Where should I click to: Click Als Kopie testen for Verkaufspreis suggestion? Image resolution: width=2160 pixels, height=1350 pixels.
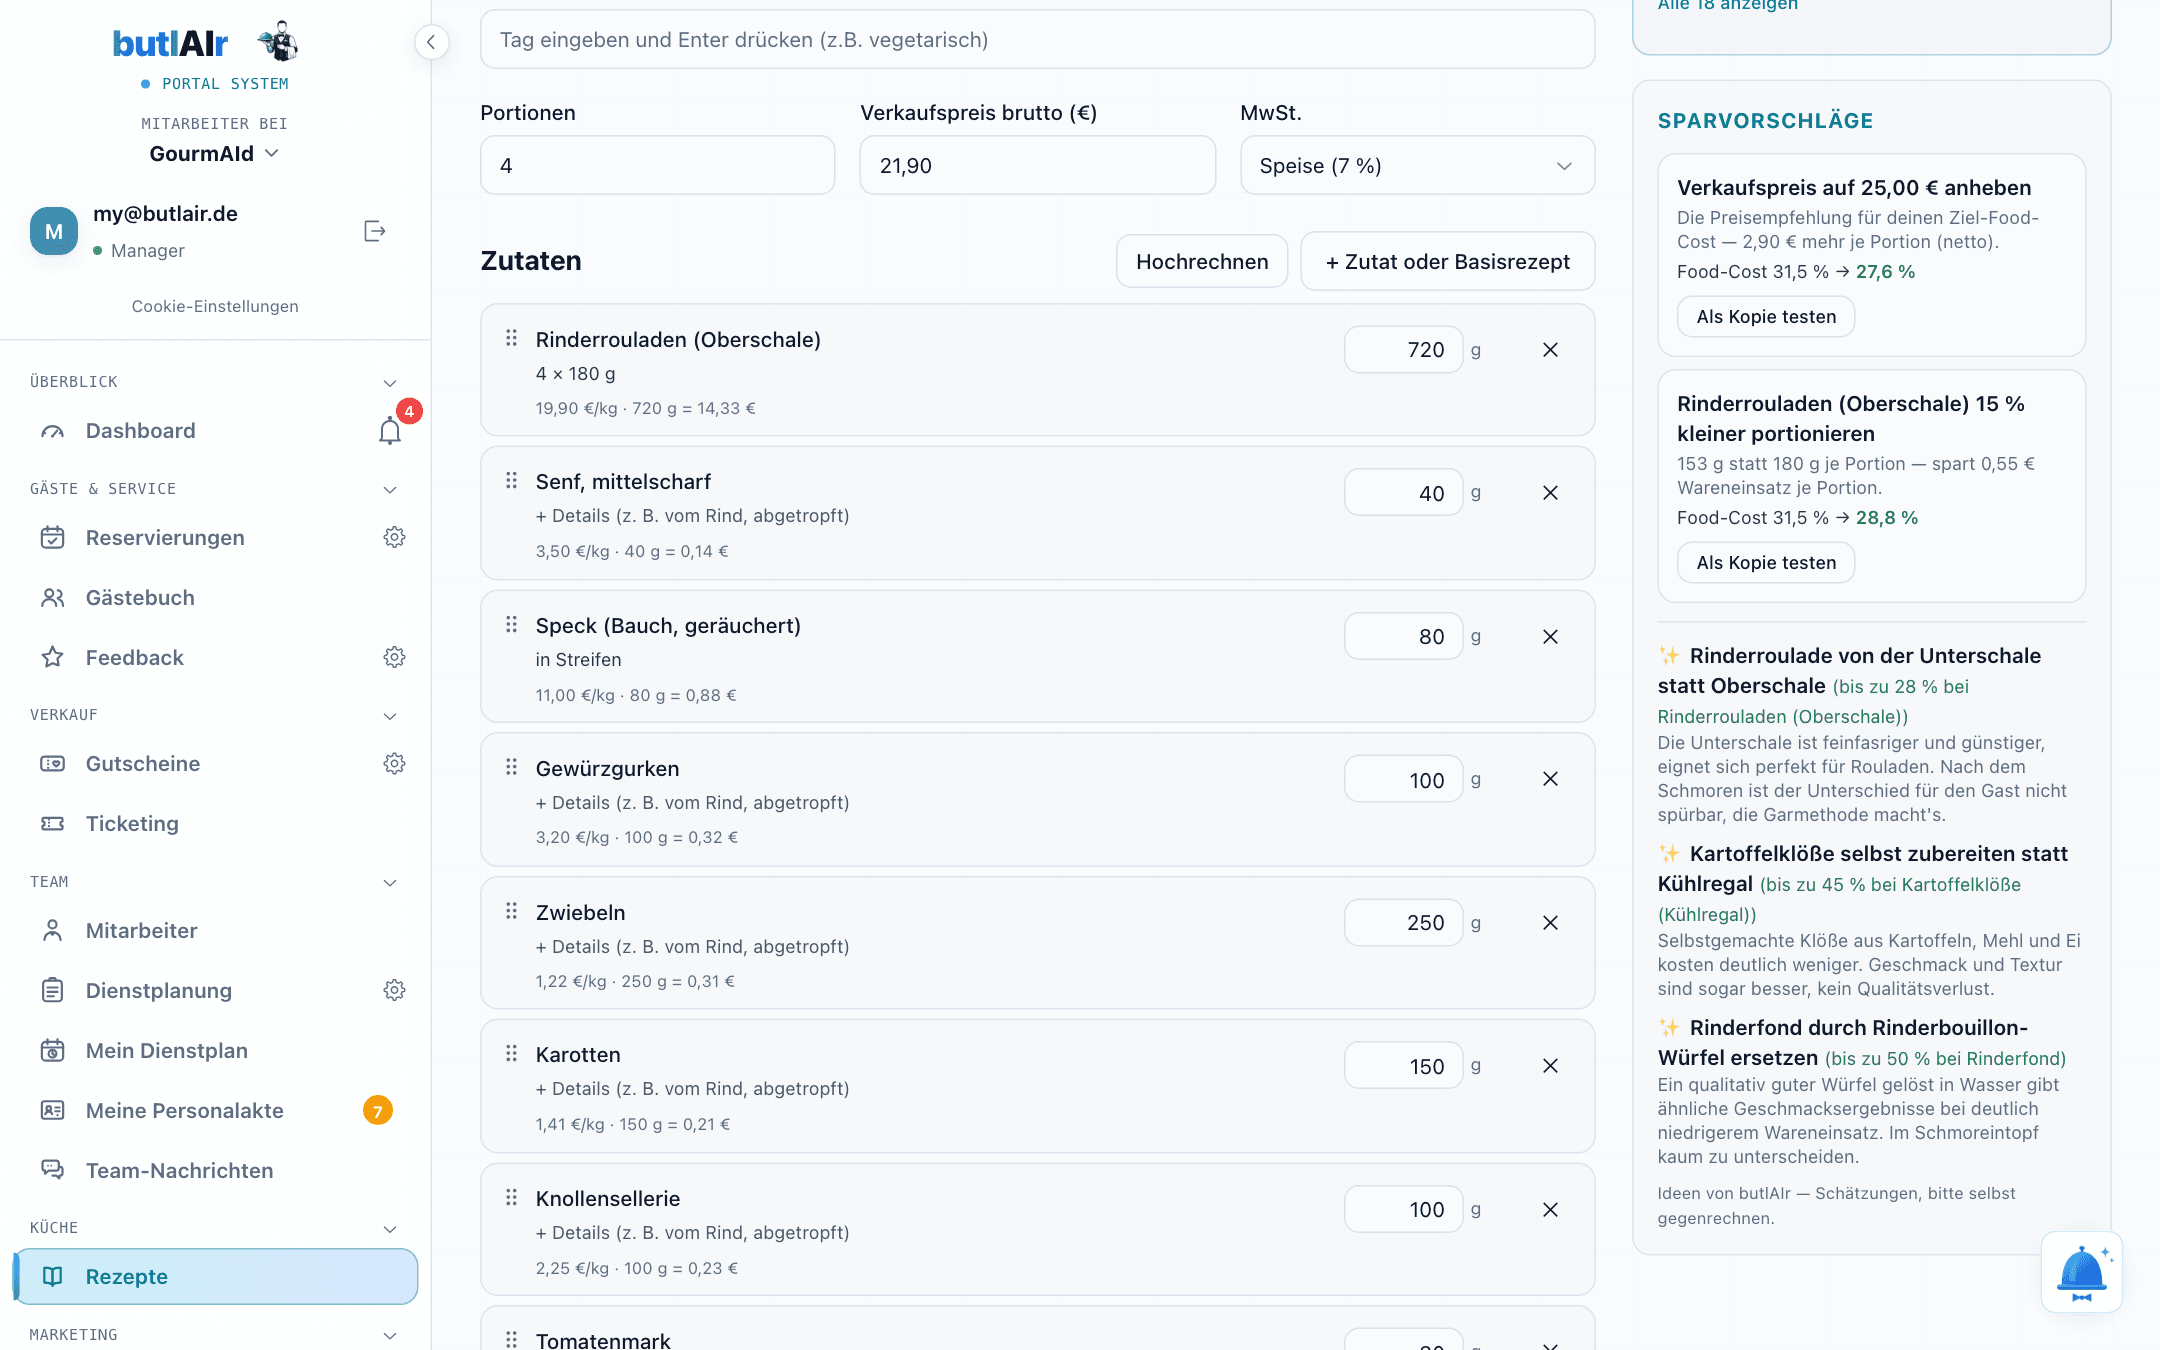pyautogui.click(x=1766, y=317)
